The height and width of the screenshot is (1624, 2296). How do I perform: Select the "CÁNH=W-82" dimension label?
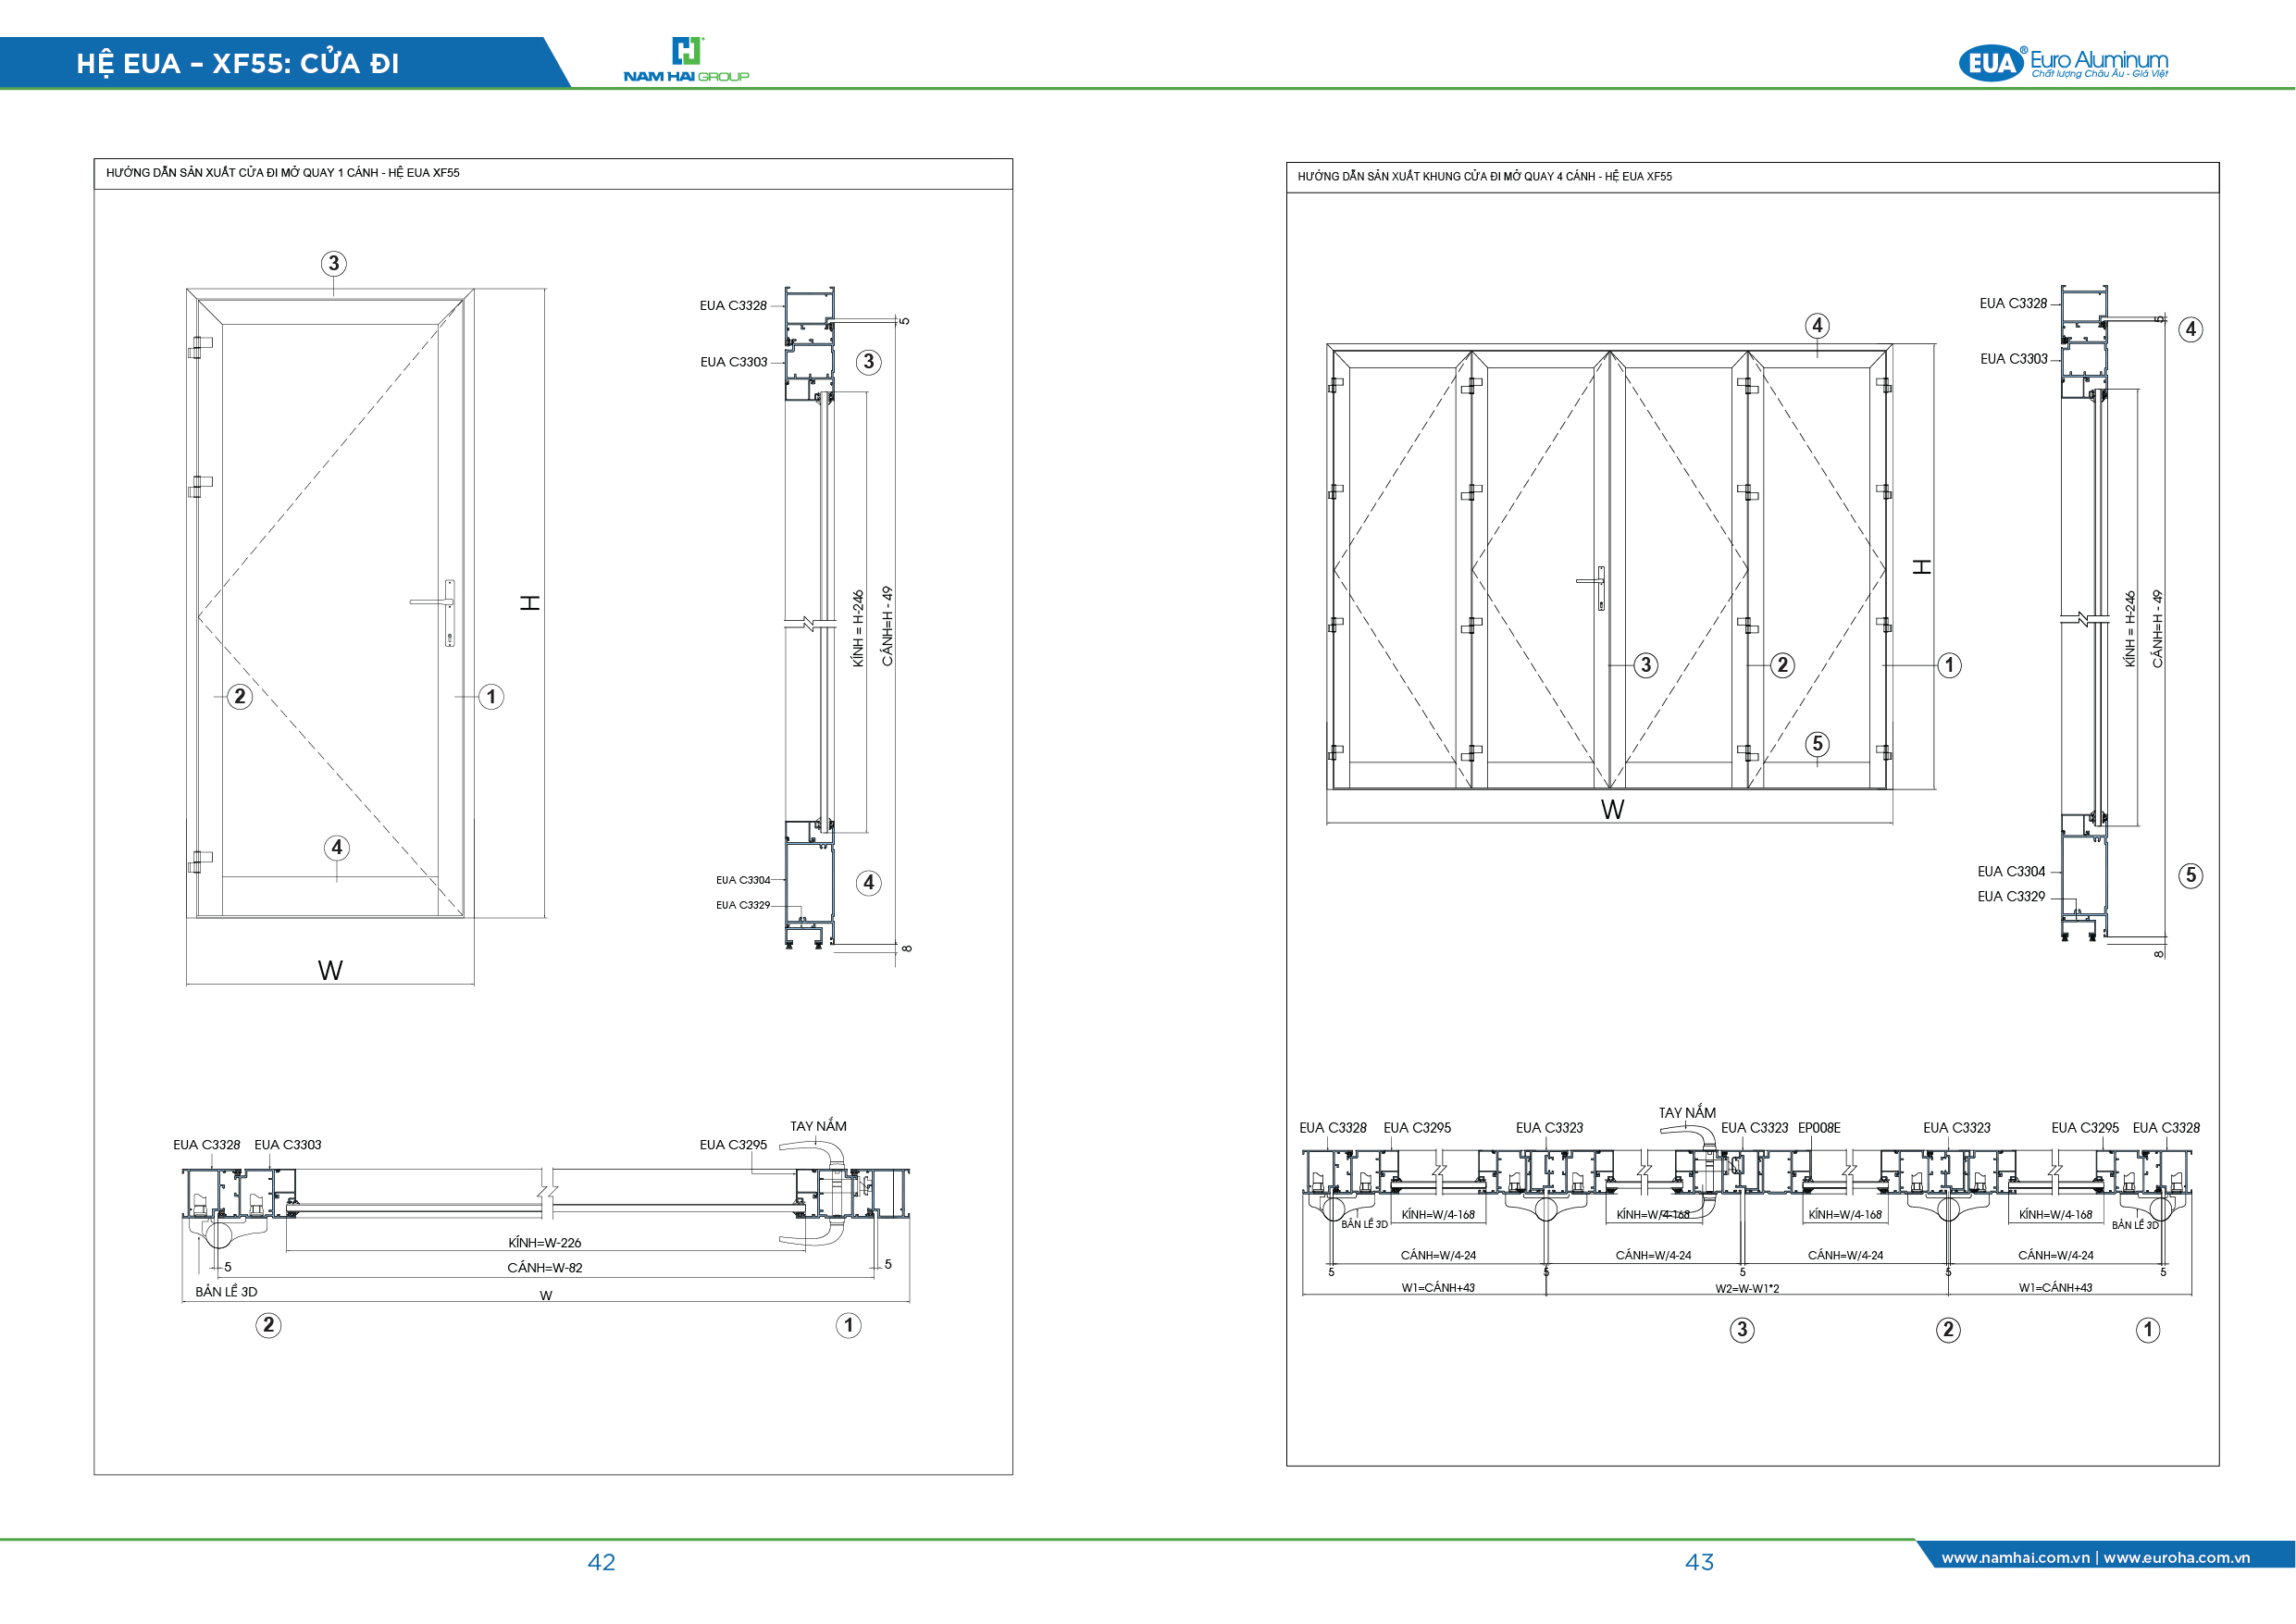point(544,1268)
